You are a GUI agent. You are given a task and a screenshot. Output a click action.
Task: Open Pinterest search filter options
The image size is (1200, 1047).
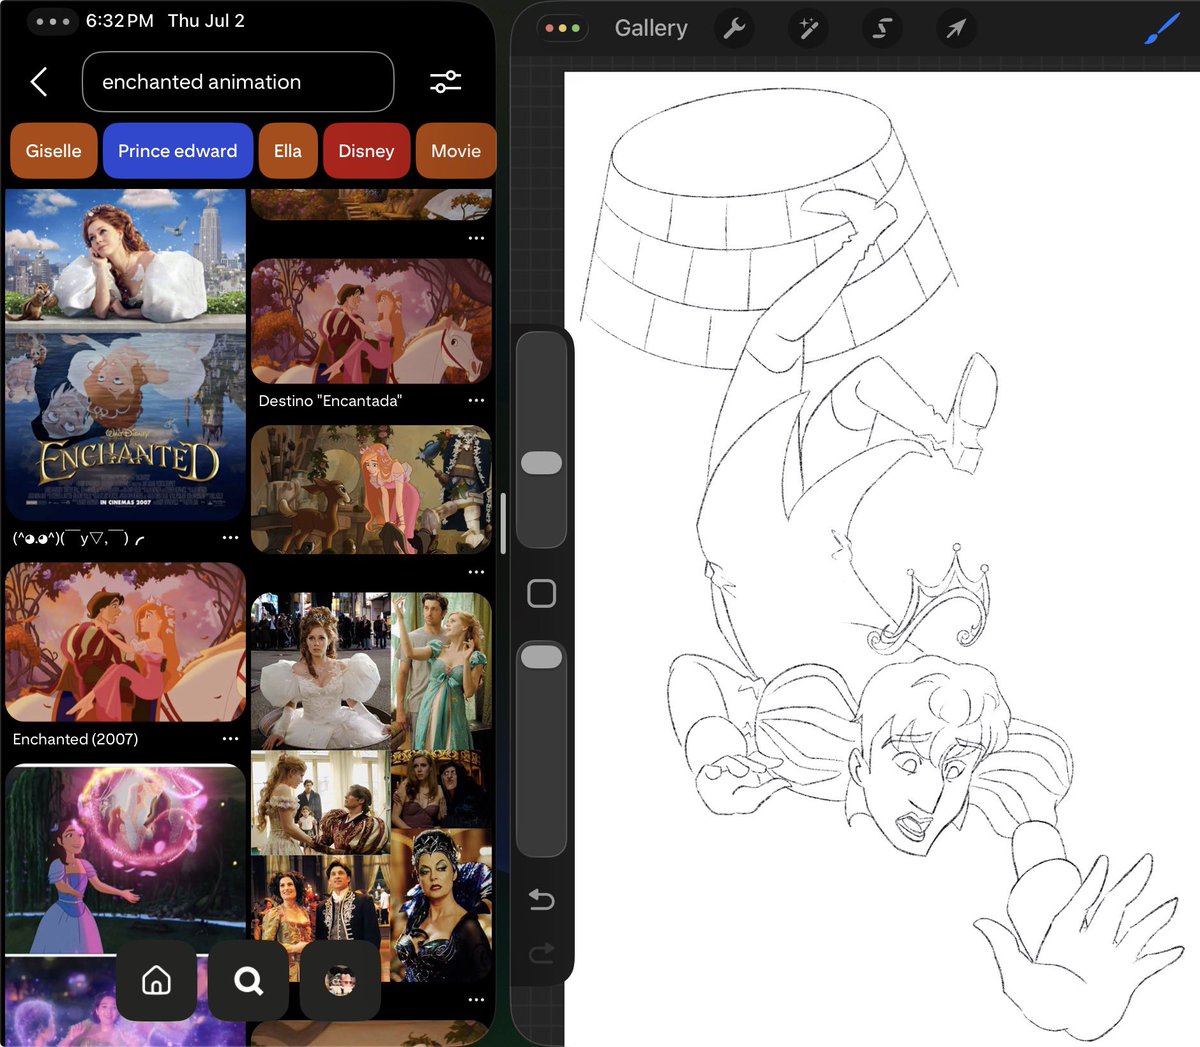445,82
